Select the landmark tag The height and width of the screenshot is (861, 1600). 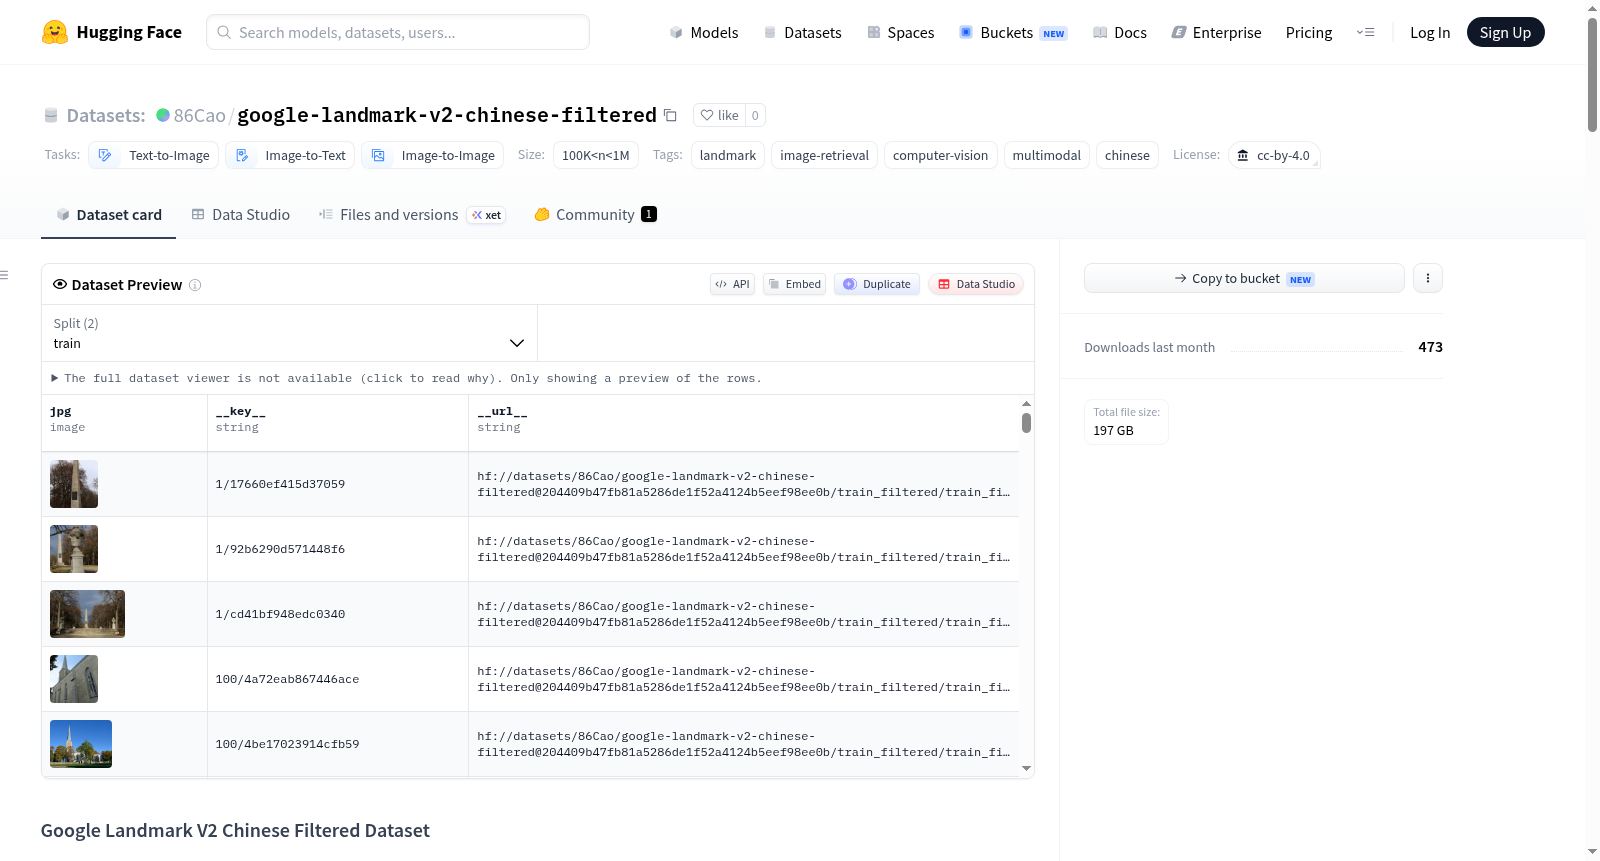(728, 155)
